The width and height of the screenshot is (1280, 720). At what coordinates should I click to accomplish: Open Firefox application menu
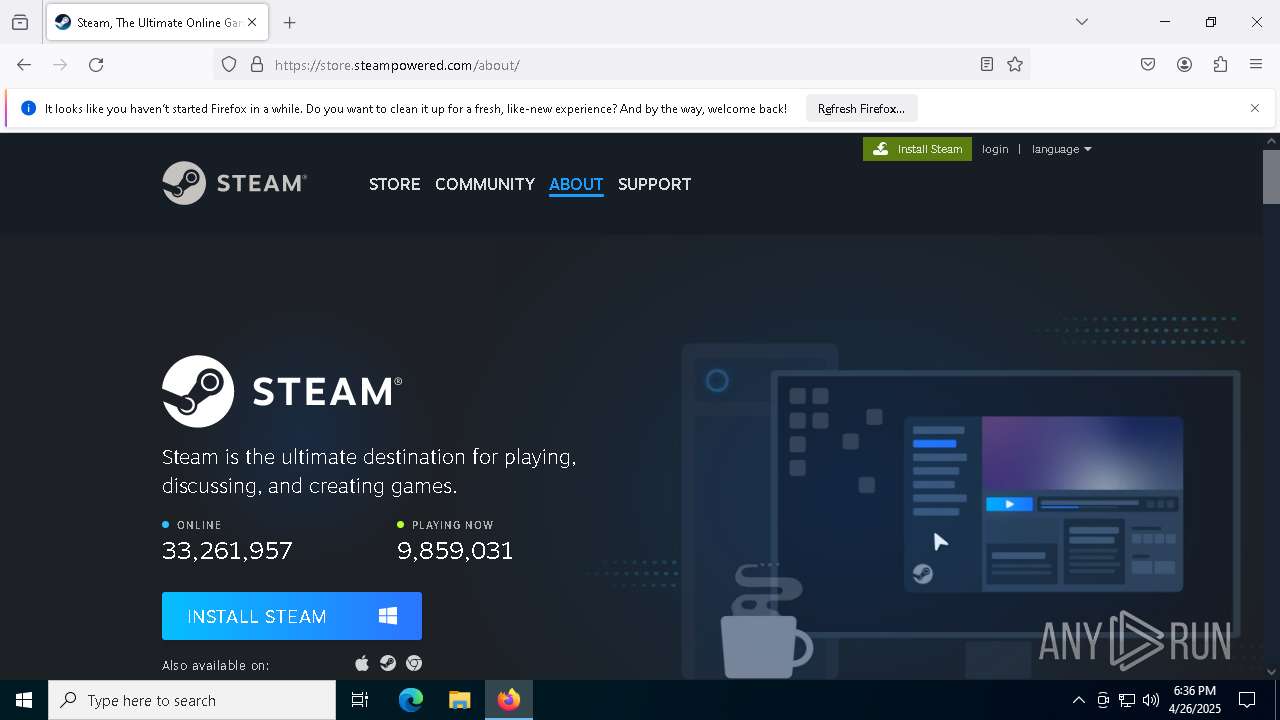pyautogui.click(x=1256, y=65)
